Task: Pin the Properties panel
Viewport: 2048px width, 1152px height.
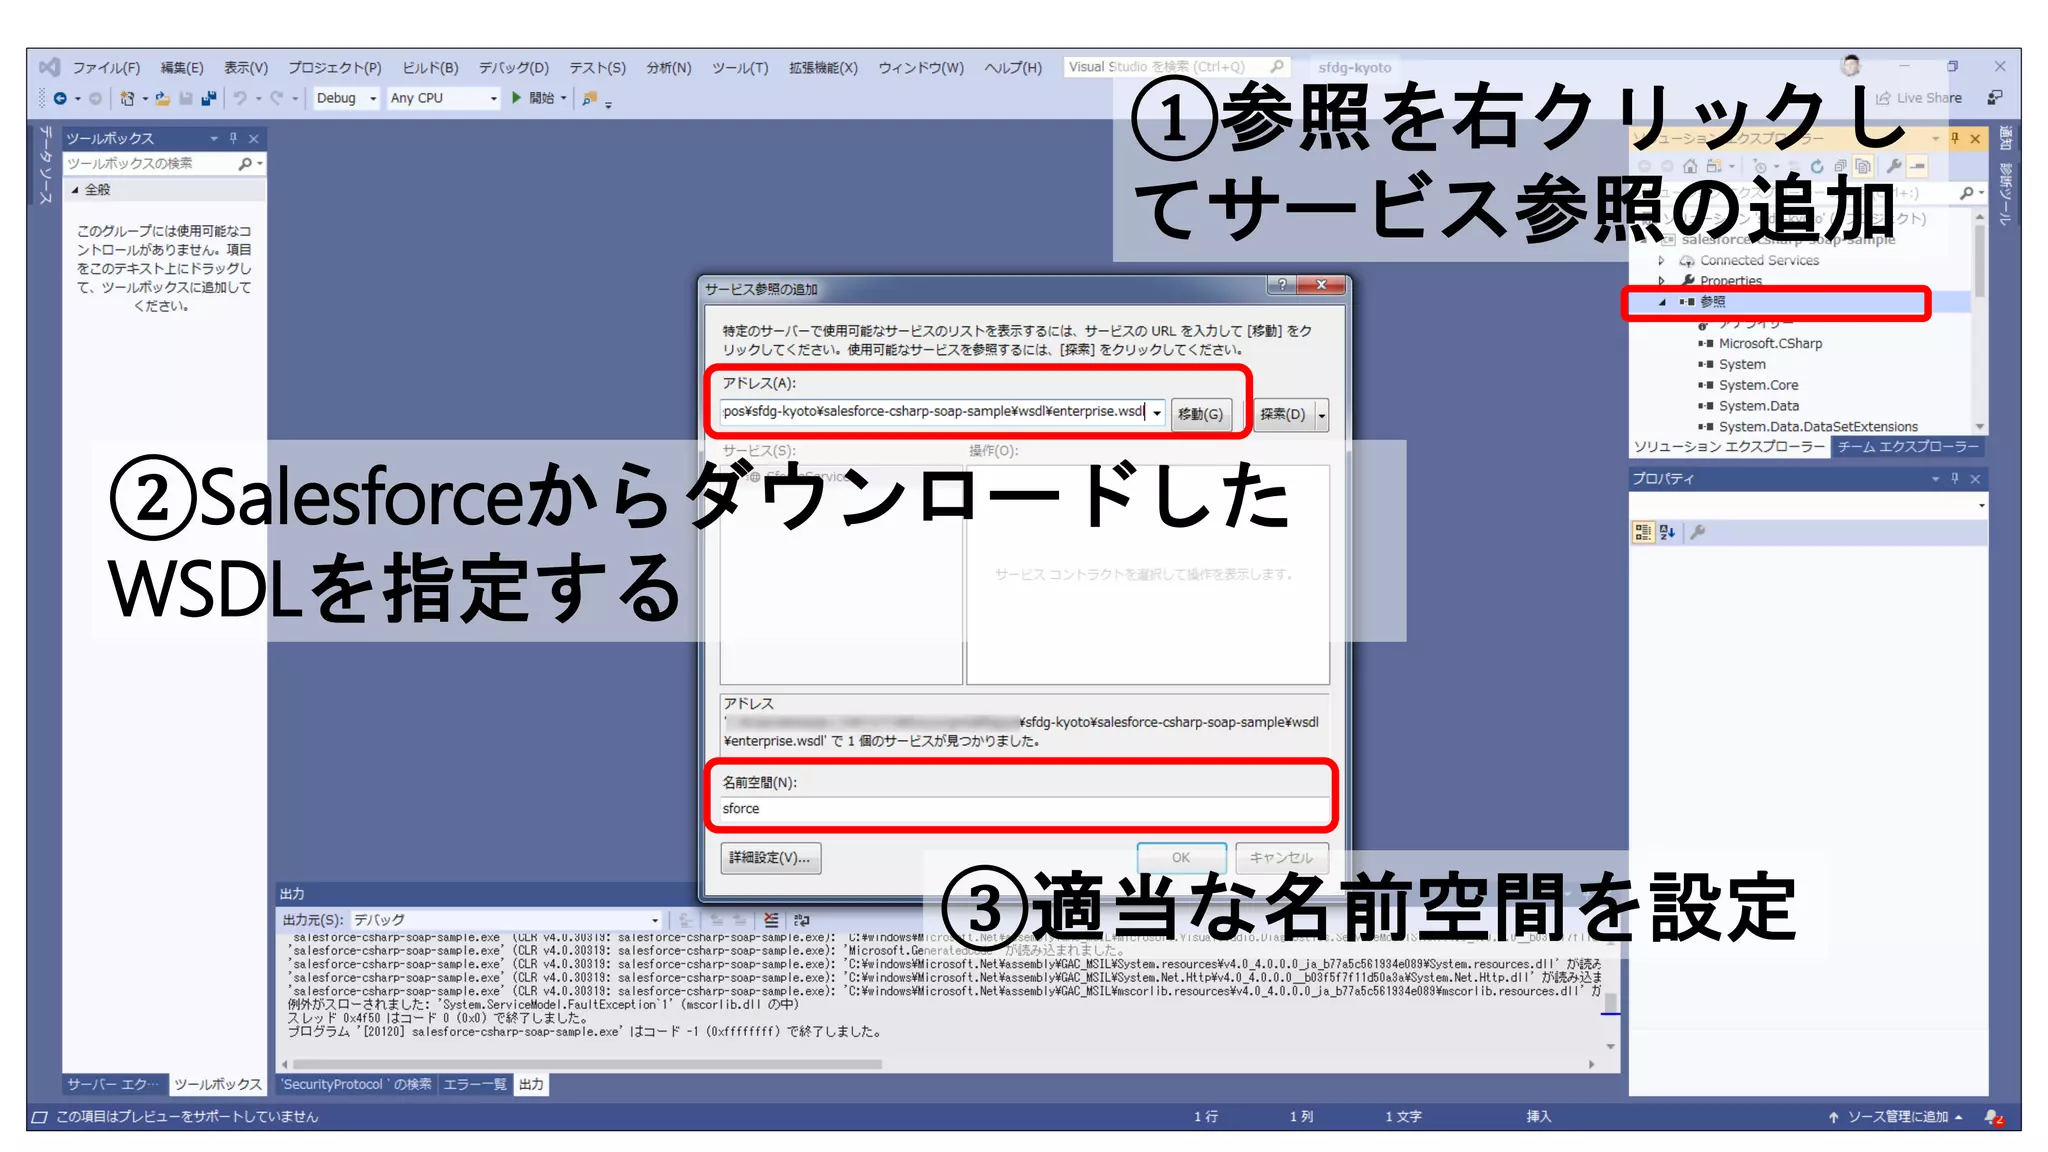Action: [x=1955, y=479]
